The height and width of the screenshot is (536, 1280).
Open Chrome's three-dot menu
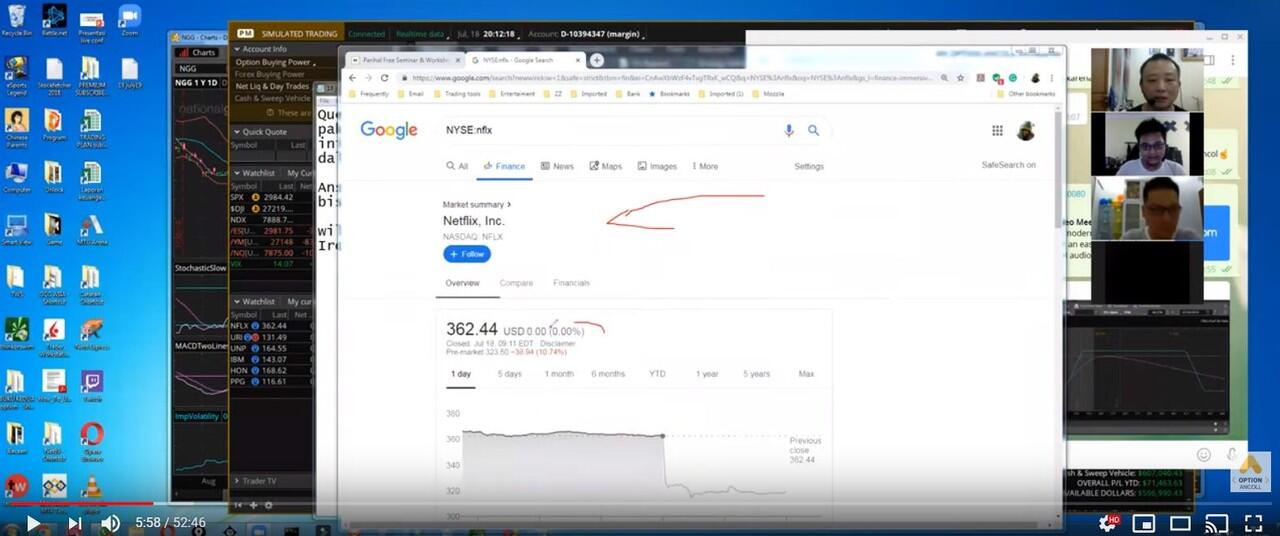click(1051, 77)
